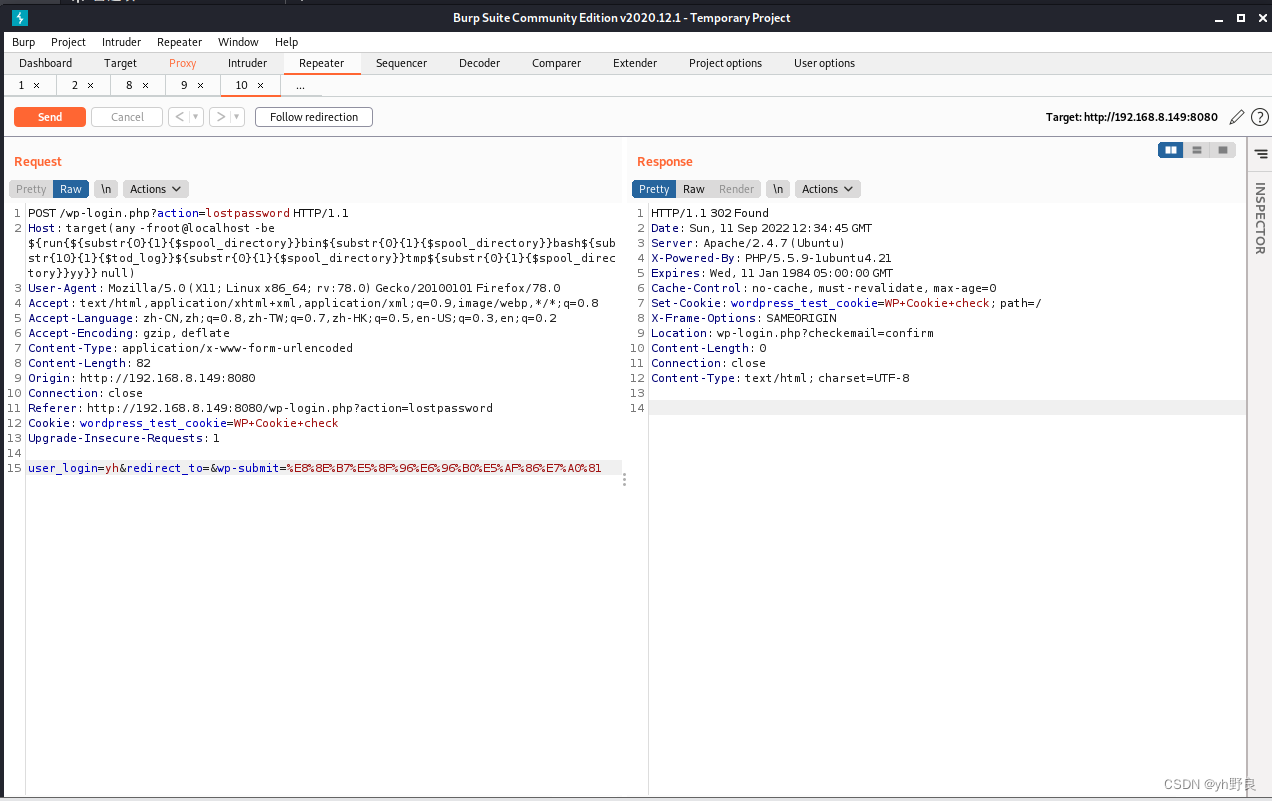Switch to the Extender tab
This screenshot has width=1272, height=801.
click(635, 63)
